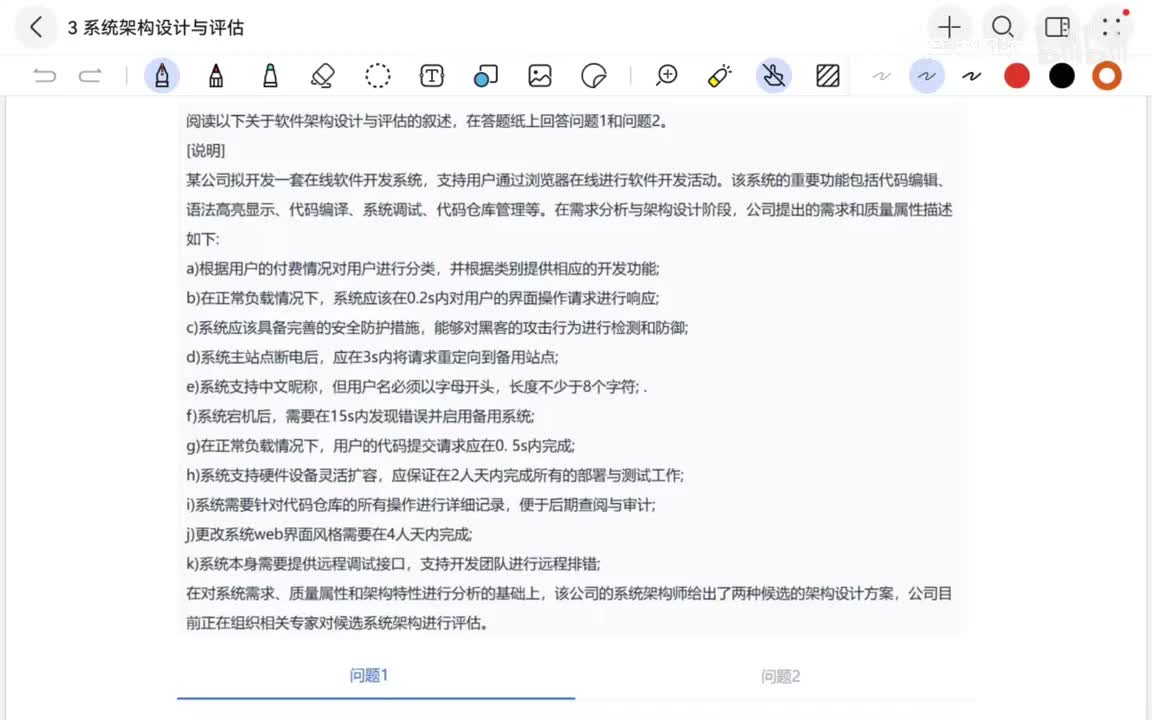Select the green highlighter tool

click(x=270, y=76)
